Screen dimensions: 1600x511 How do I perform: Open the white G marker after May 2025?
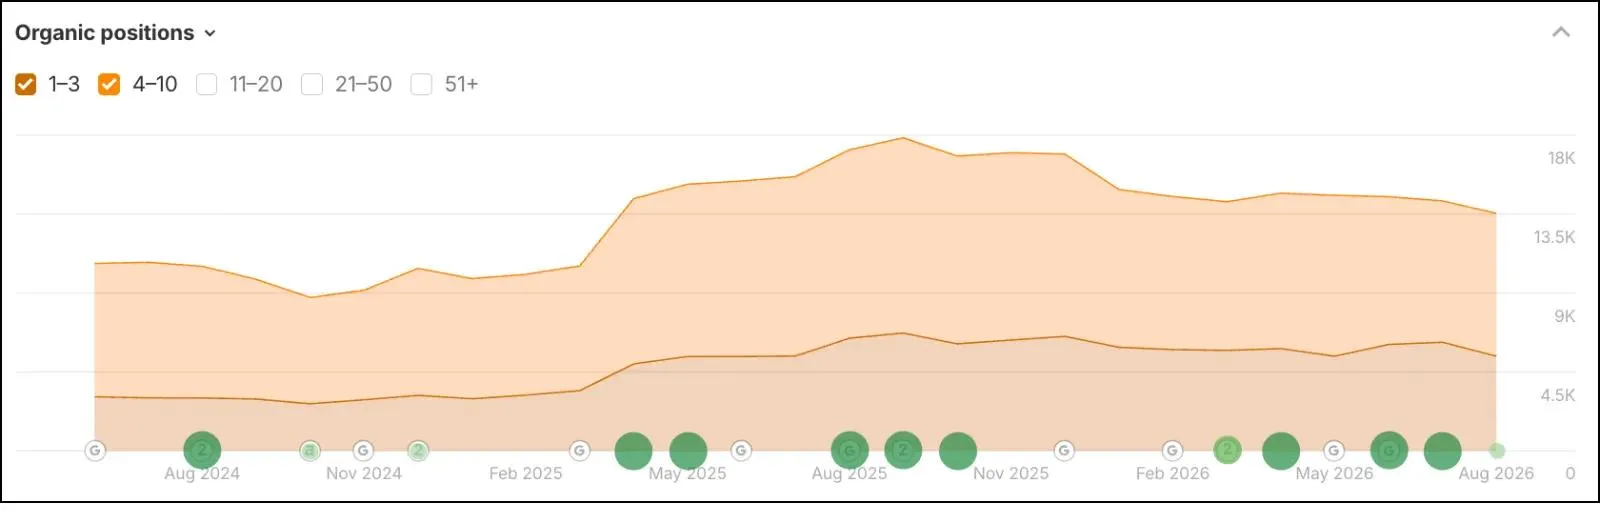tap(741, 451)
